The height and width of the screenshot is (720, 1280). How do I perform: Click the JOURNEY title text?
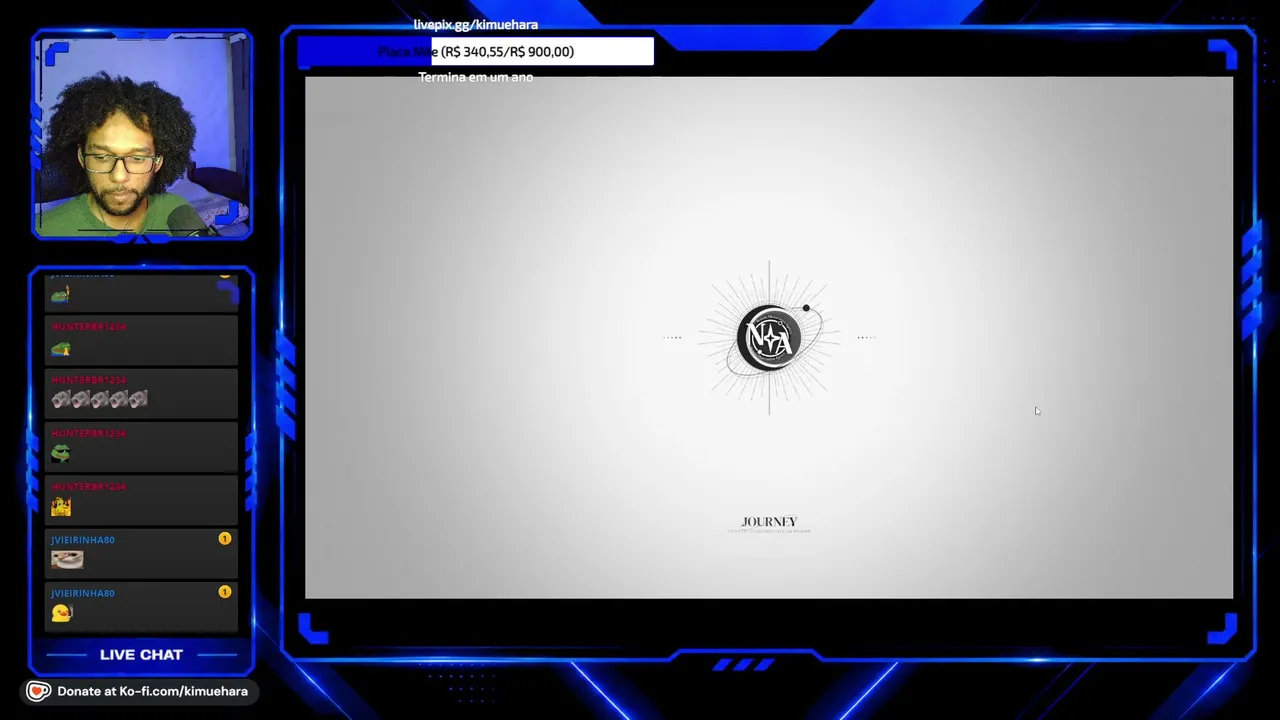pos(769,522)
